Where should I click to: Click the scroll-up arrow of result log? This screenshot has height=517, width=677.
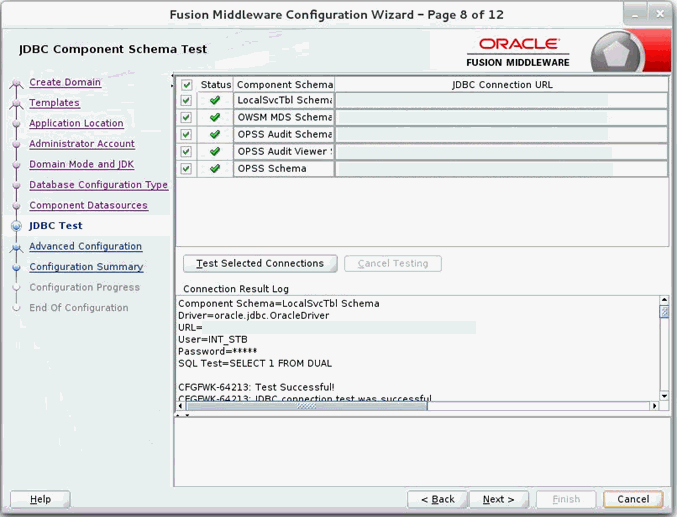pos(664,300)
